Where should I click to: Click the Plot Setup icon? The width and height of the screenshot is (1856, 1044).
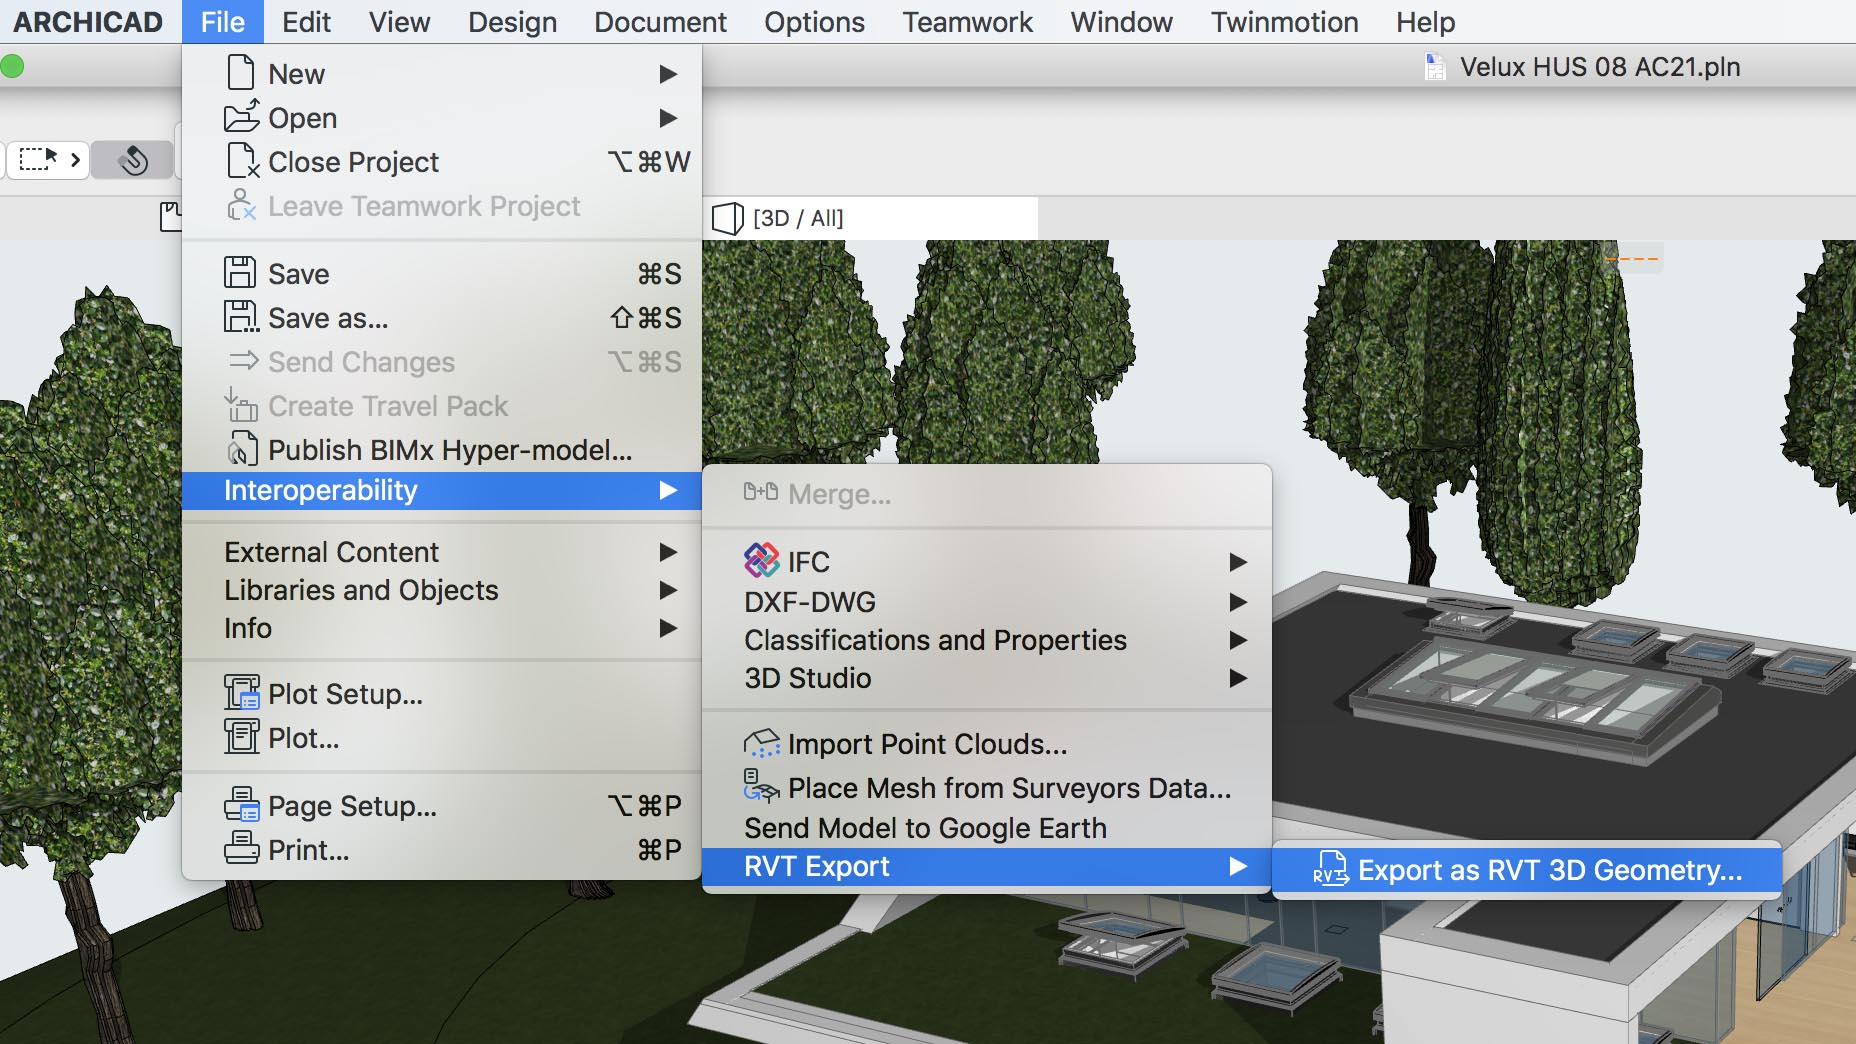(241, 693)
